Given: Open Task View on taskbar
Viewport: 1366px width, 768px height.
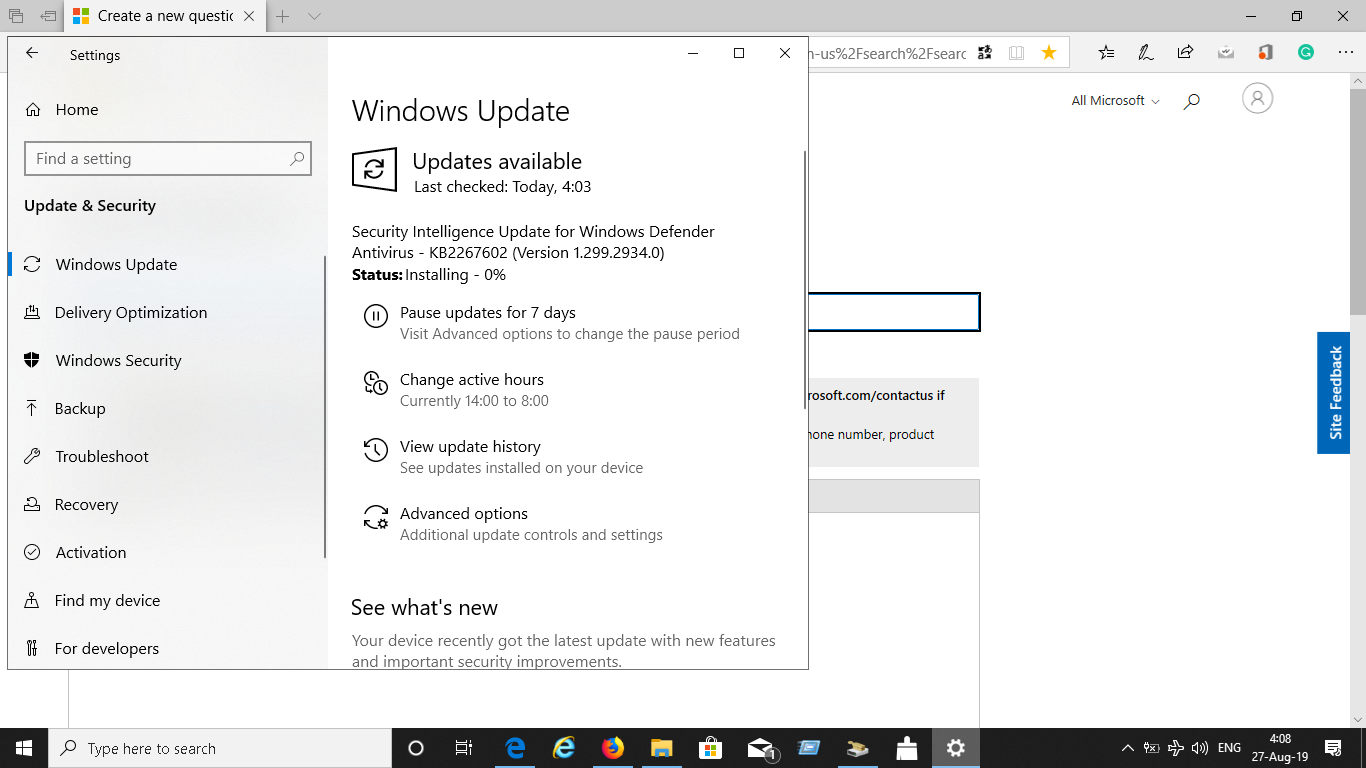Looking at the screenshot, I should [464, 748].
